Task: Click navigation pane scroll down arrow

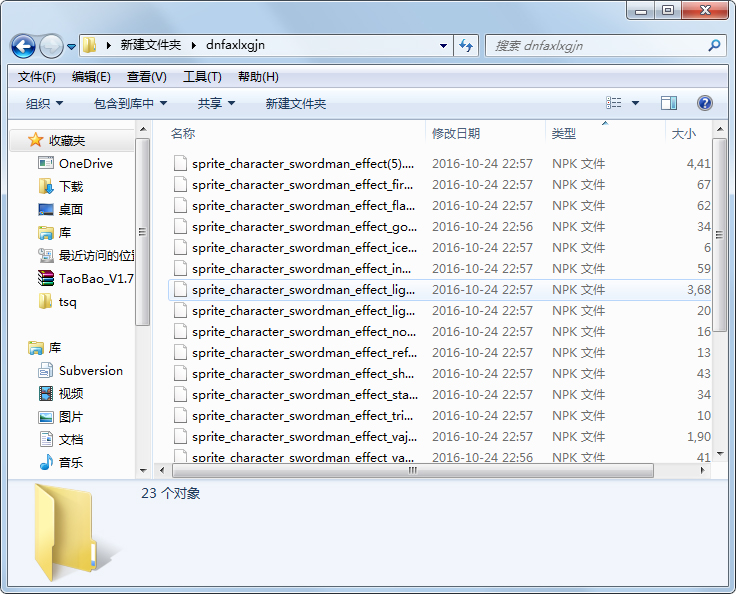Action: point(143,471)
